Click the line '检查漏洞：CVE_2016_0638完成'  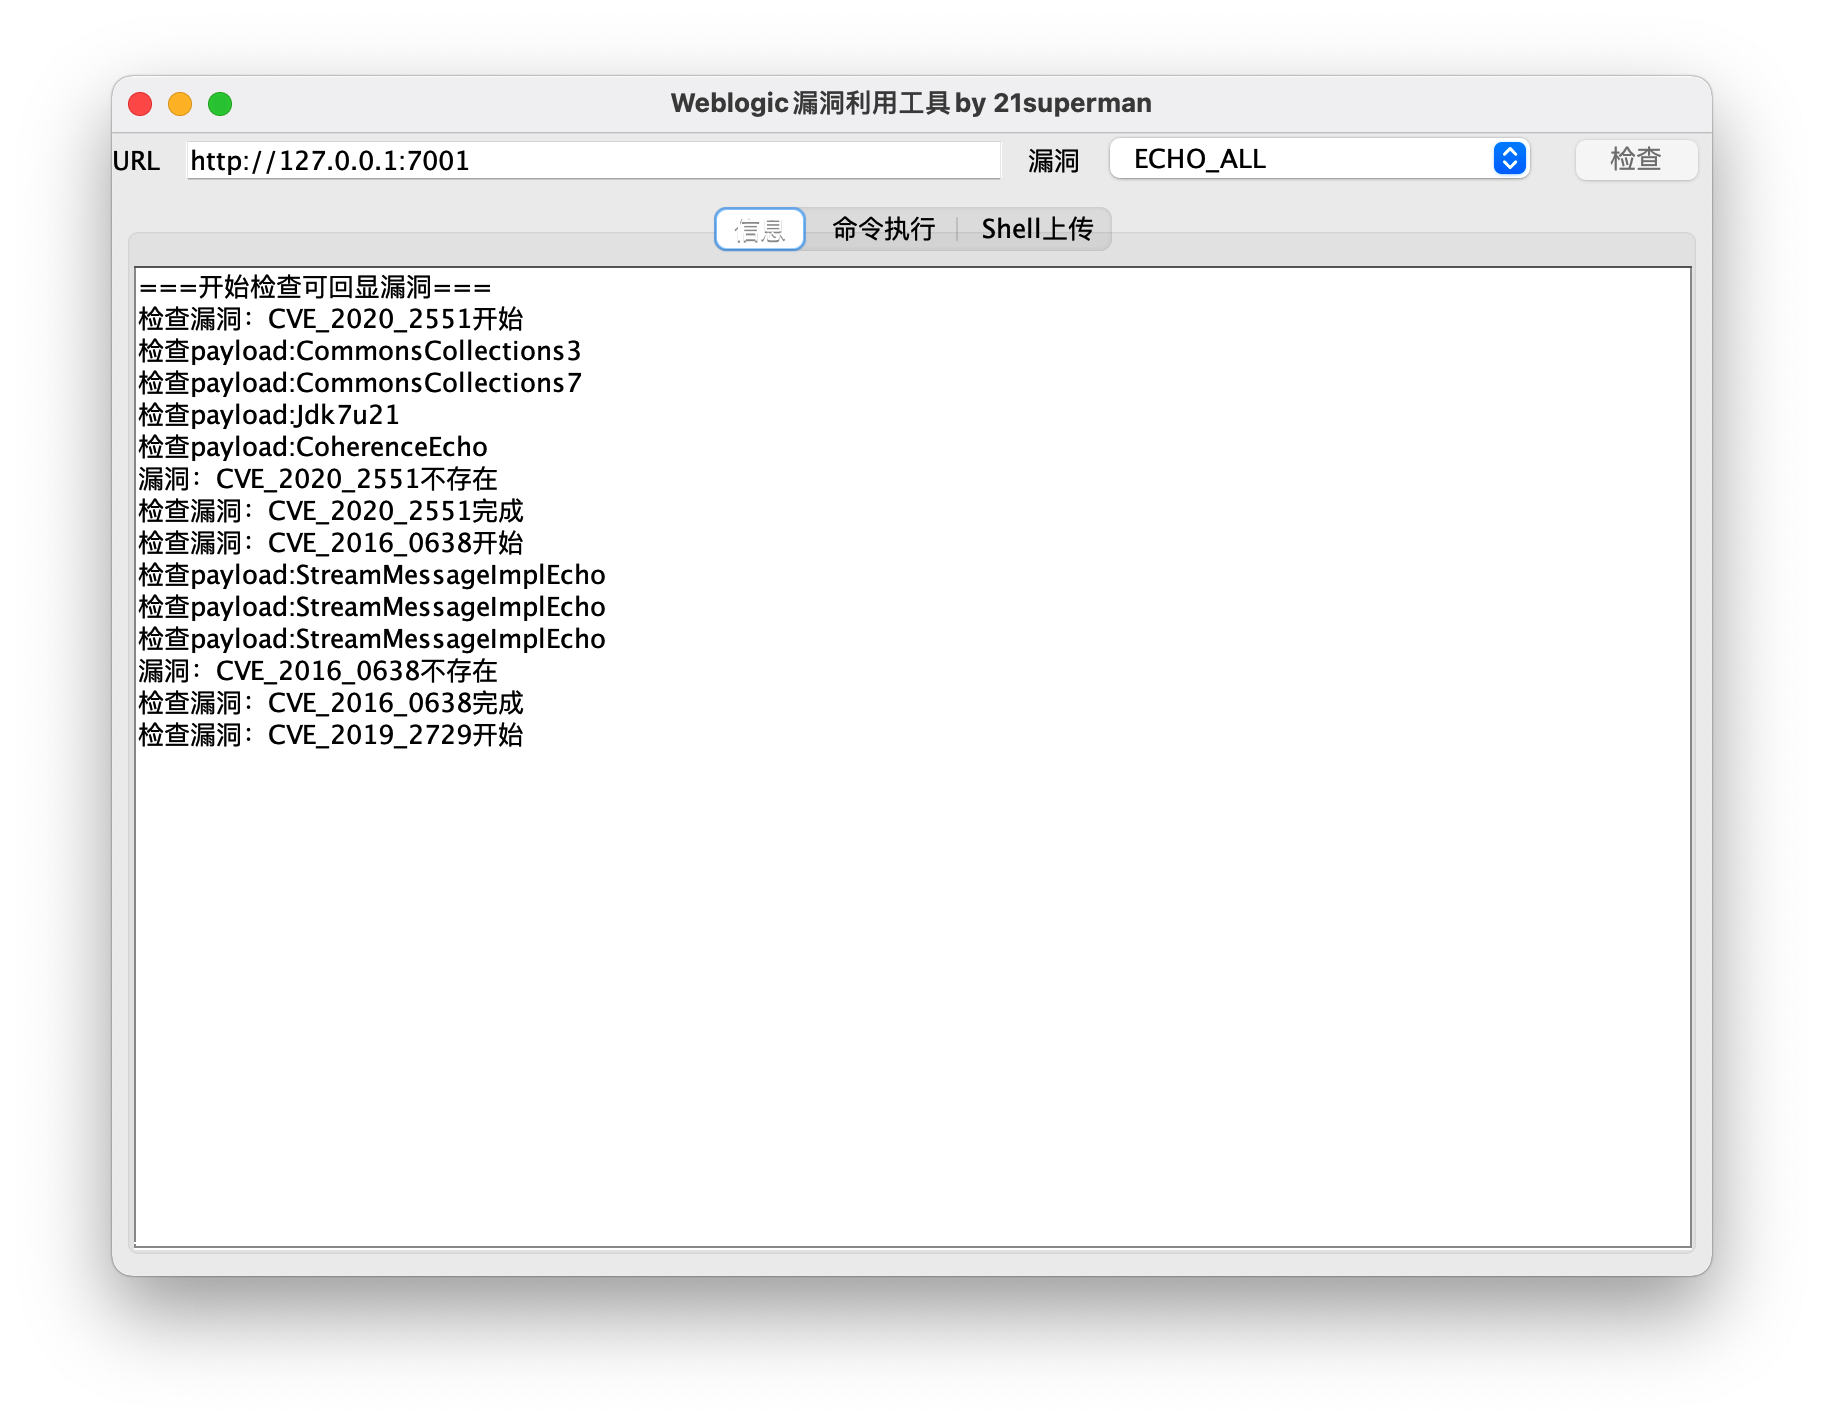[331, 703]
